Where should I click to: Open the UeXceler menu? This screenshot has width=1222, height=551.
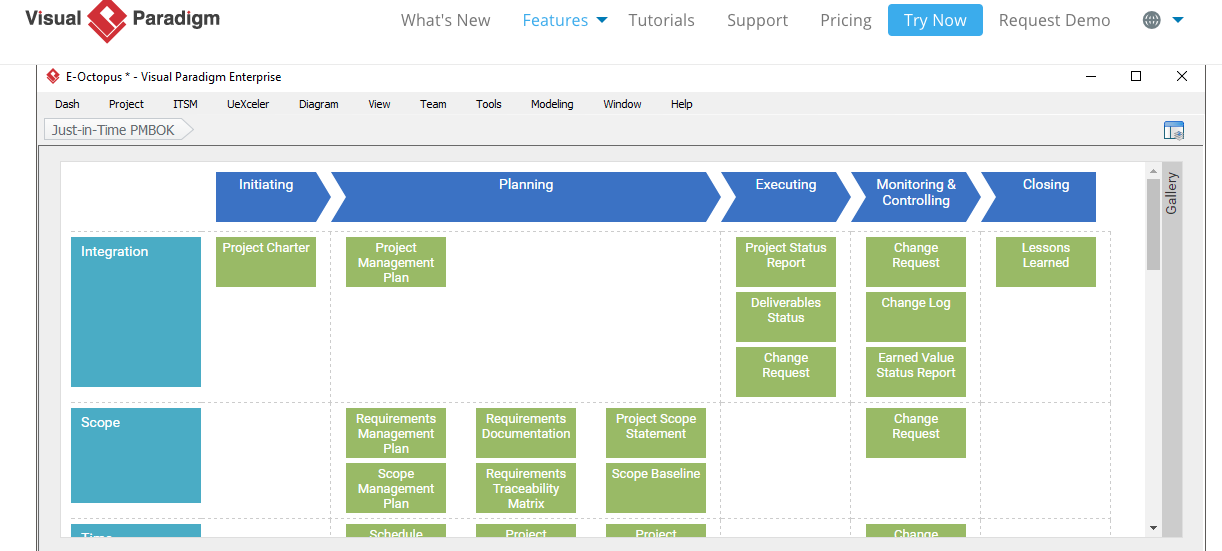[248, 104]
